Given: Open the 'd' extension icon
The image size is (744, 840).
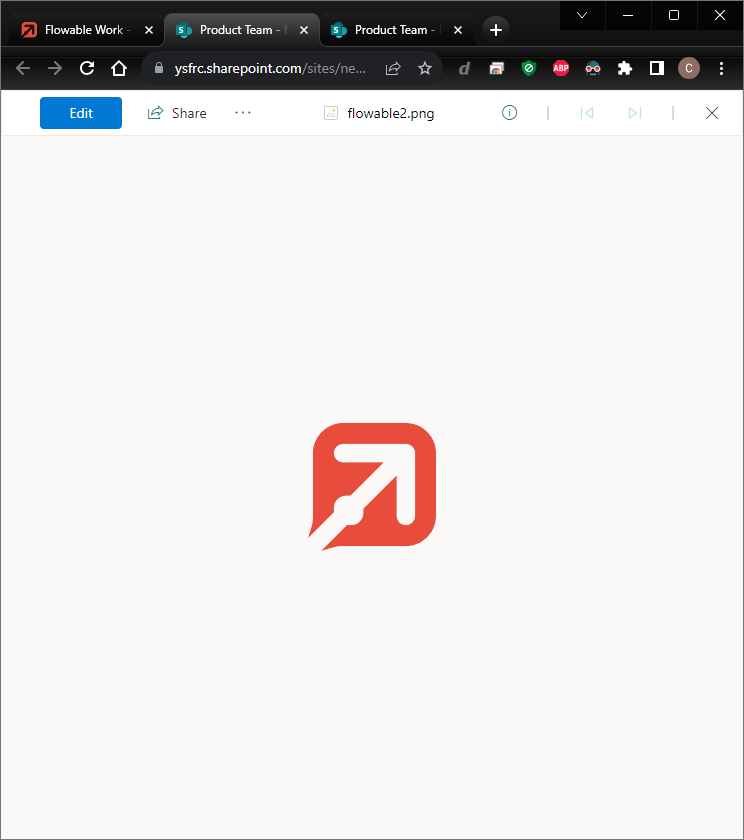Looking at the screenshot, I should [x=464, y=68].
